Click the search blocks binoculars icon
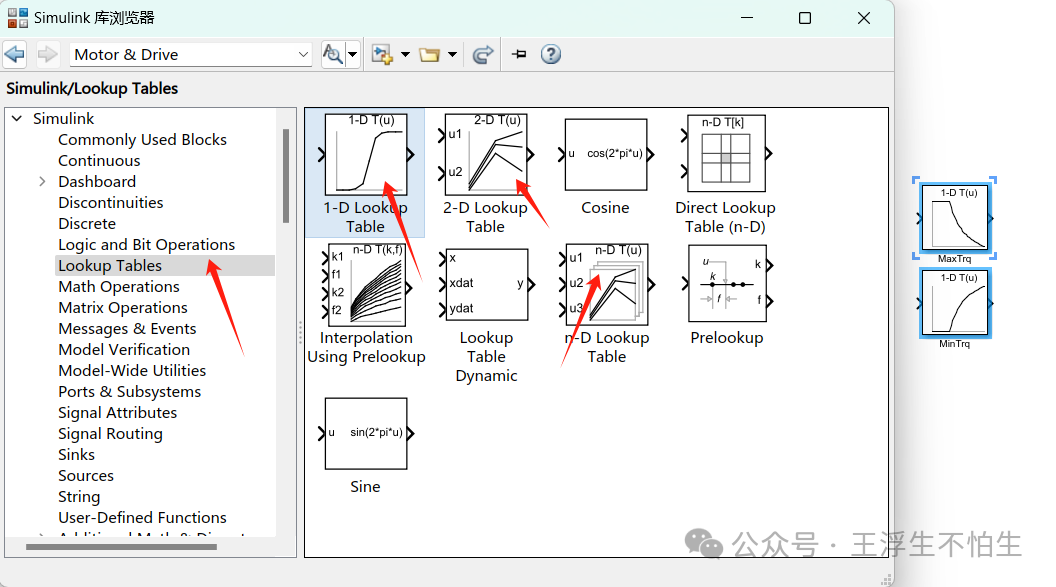 pyautogui.click(x=333, y=54)
